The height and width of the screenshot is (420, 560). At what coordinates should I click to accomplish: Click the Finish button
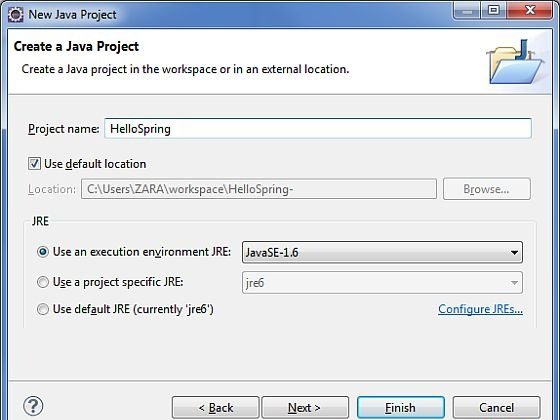point(401,408)
